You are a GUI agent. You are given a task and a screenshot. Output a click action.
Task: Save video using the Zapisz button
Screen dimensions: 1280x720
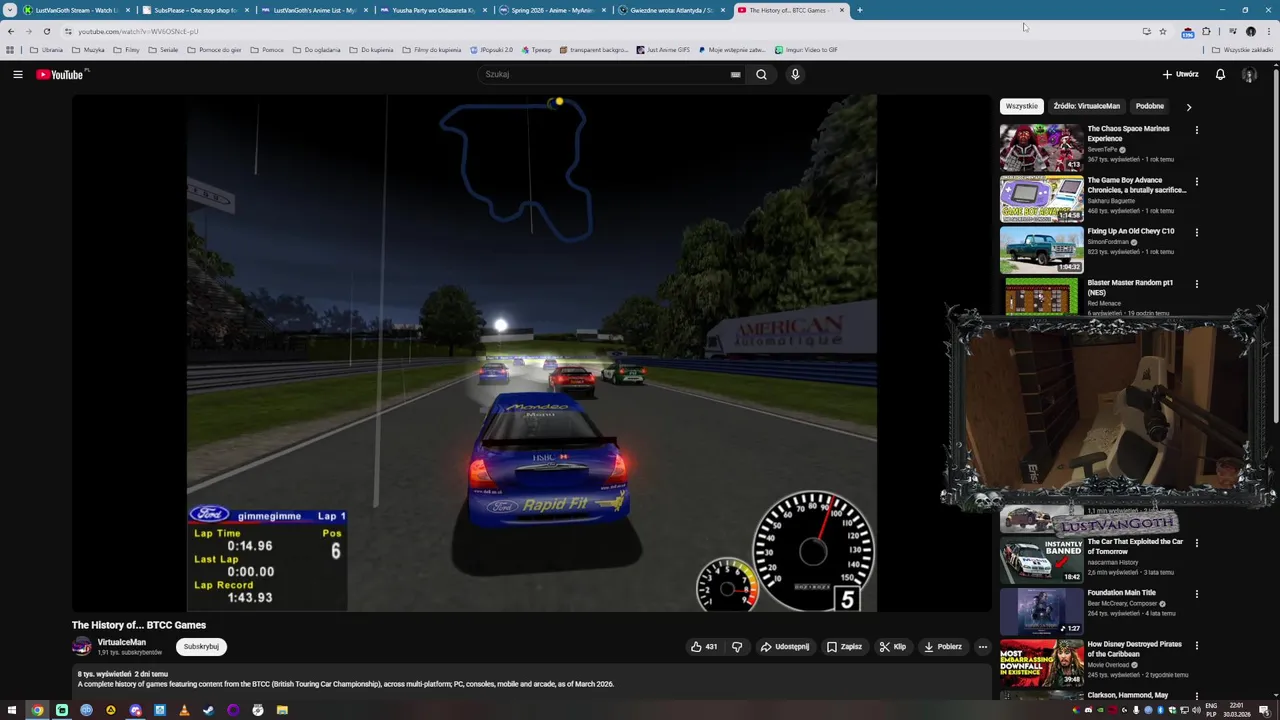click(844, 647)
